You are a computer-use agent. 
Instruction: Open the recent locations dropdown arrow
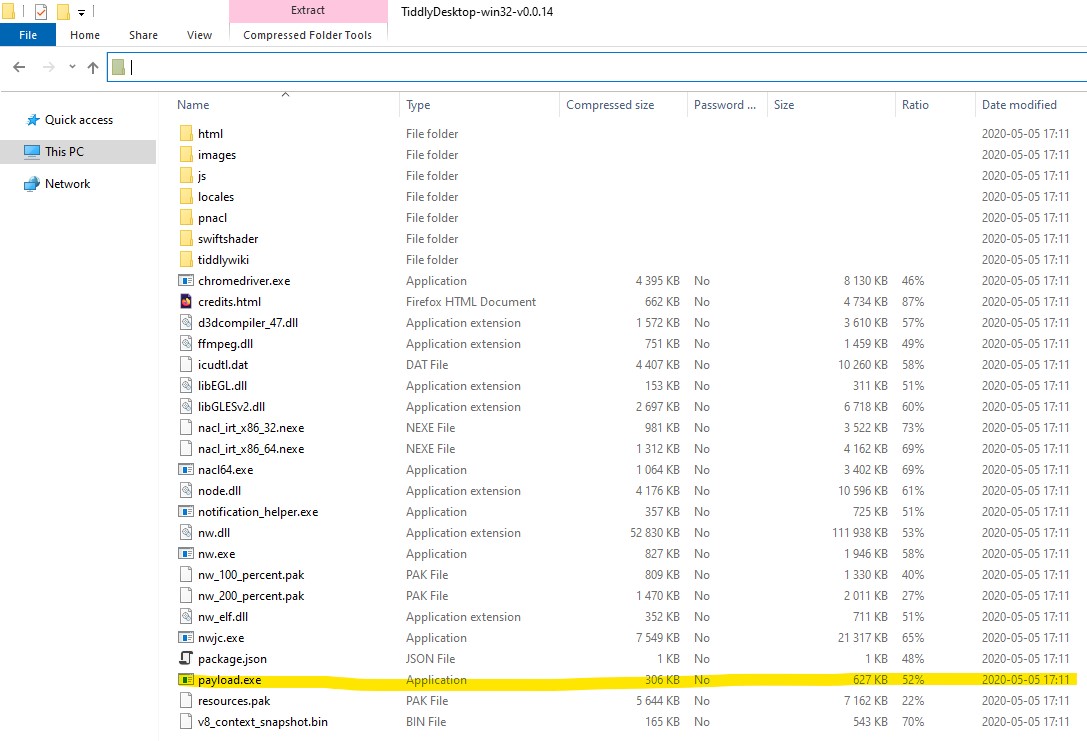(x=72, y=67)
